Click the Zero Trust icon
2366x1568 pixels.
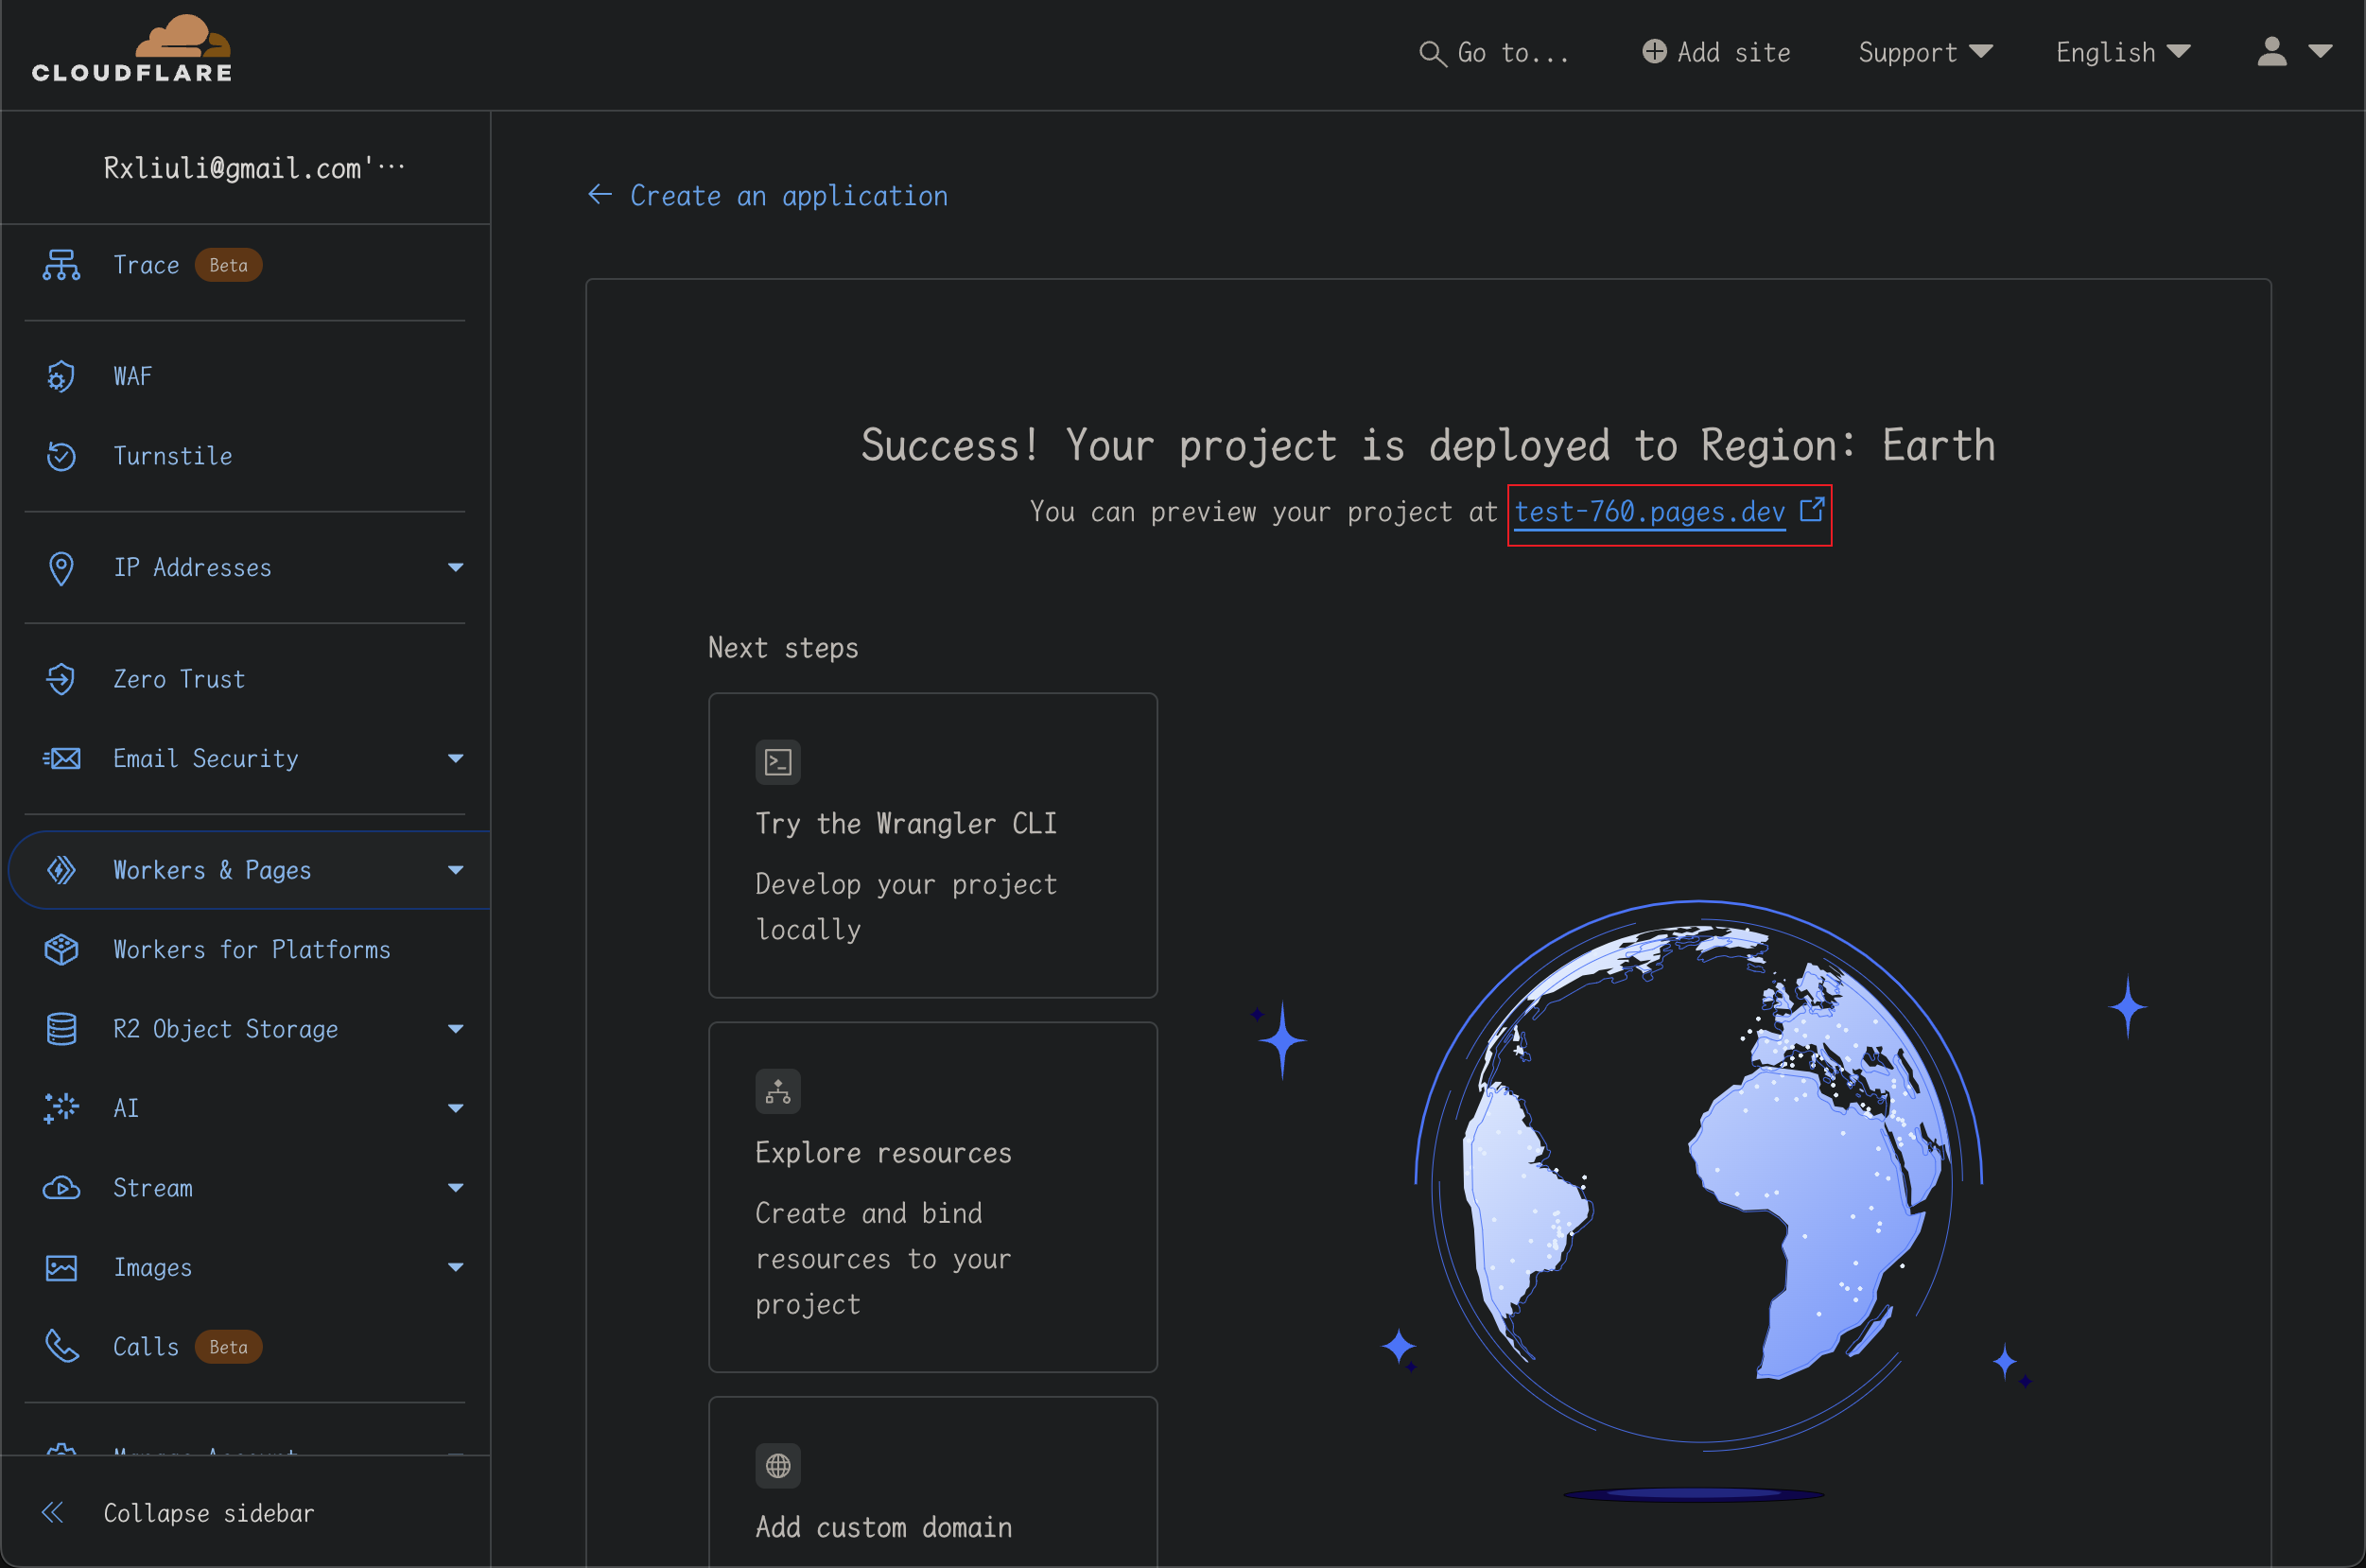pyautogui.click(x=61, y=679)
